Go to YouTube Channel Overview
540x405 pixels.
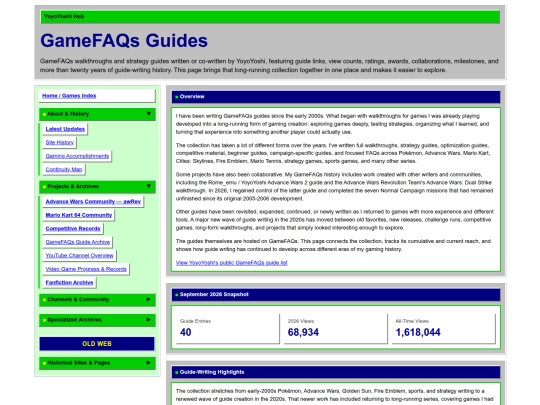pos(79,256)
